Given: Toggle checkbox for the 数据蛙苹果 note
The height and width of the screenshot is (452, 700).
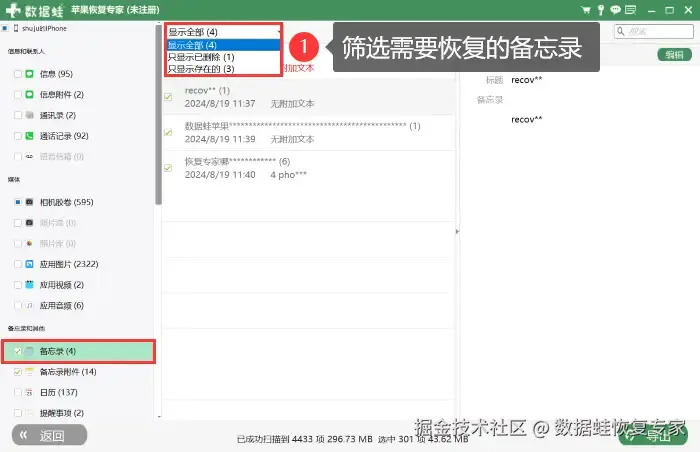Looking at the screenshot, I should [x=168, y=132].
